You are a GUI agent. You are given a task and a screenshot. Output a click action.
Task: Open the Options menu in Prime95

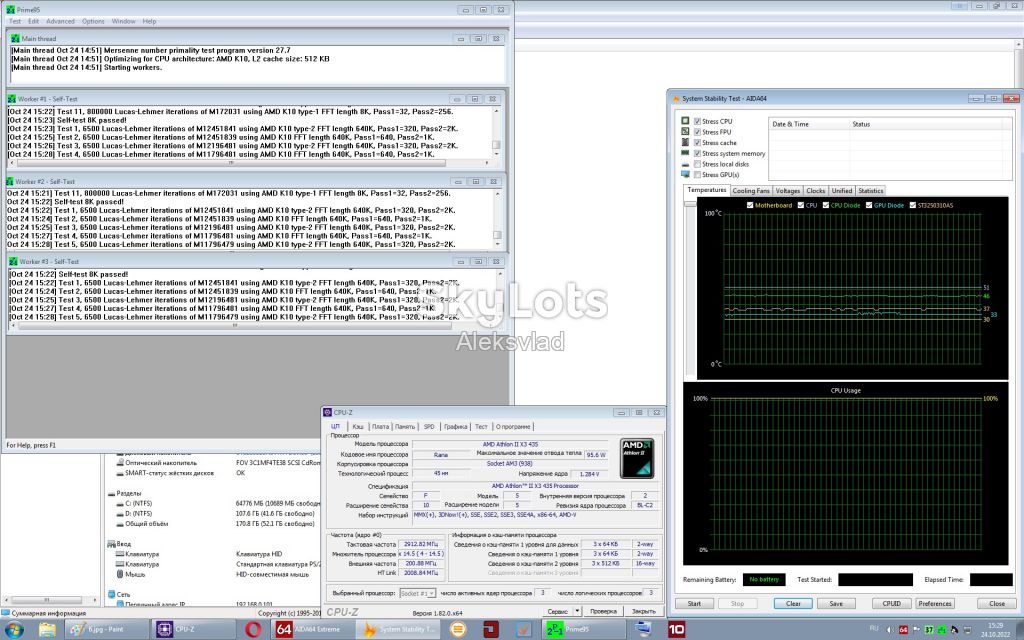click(x=93, y=22)
